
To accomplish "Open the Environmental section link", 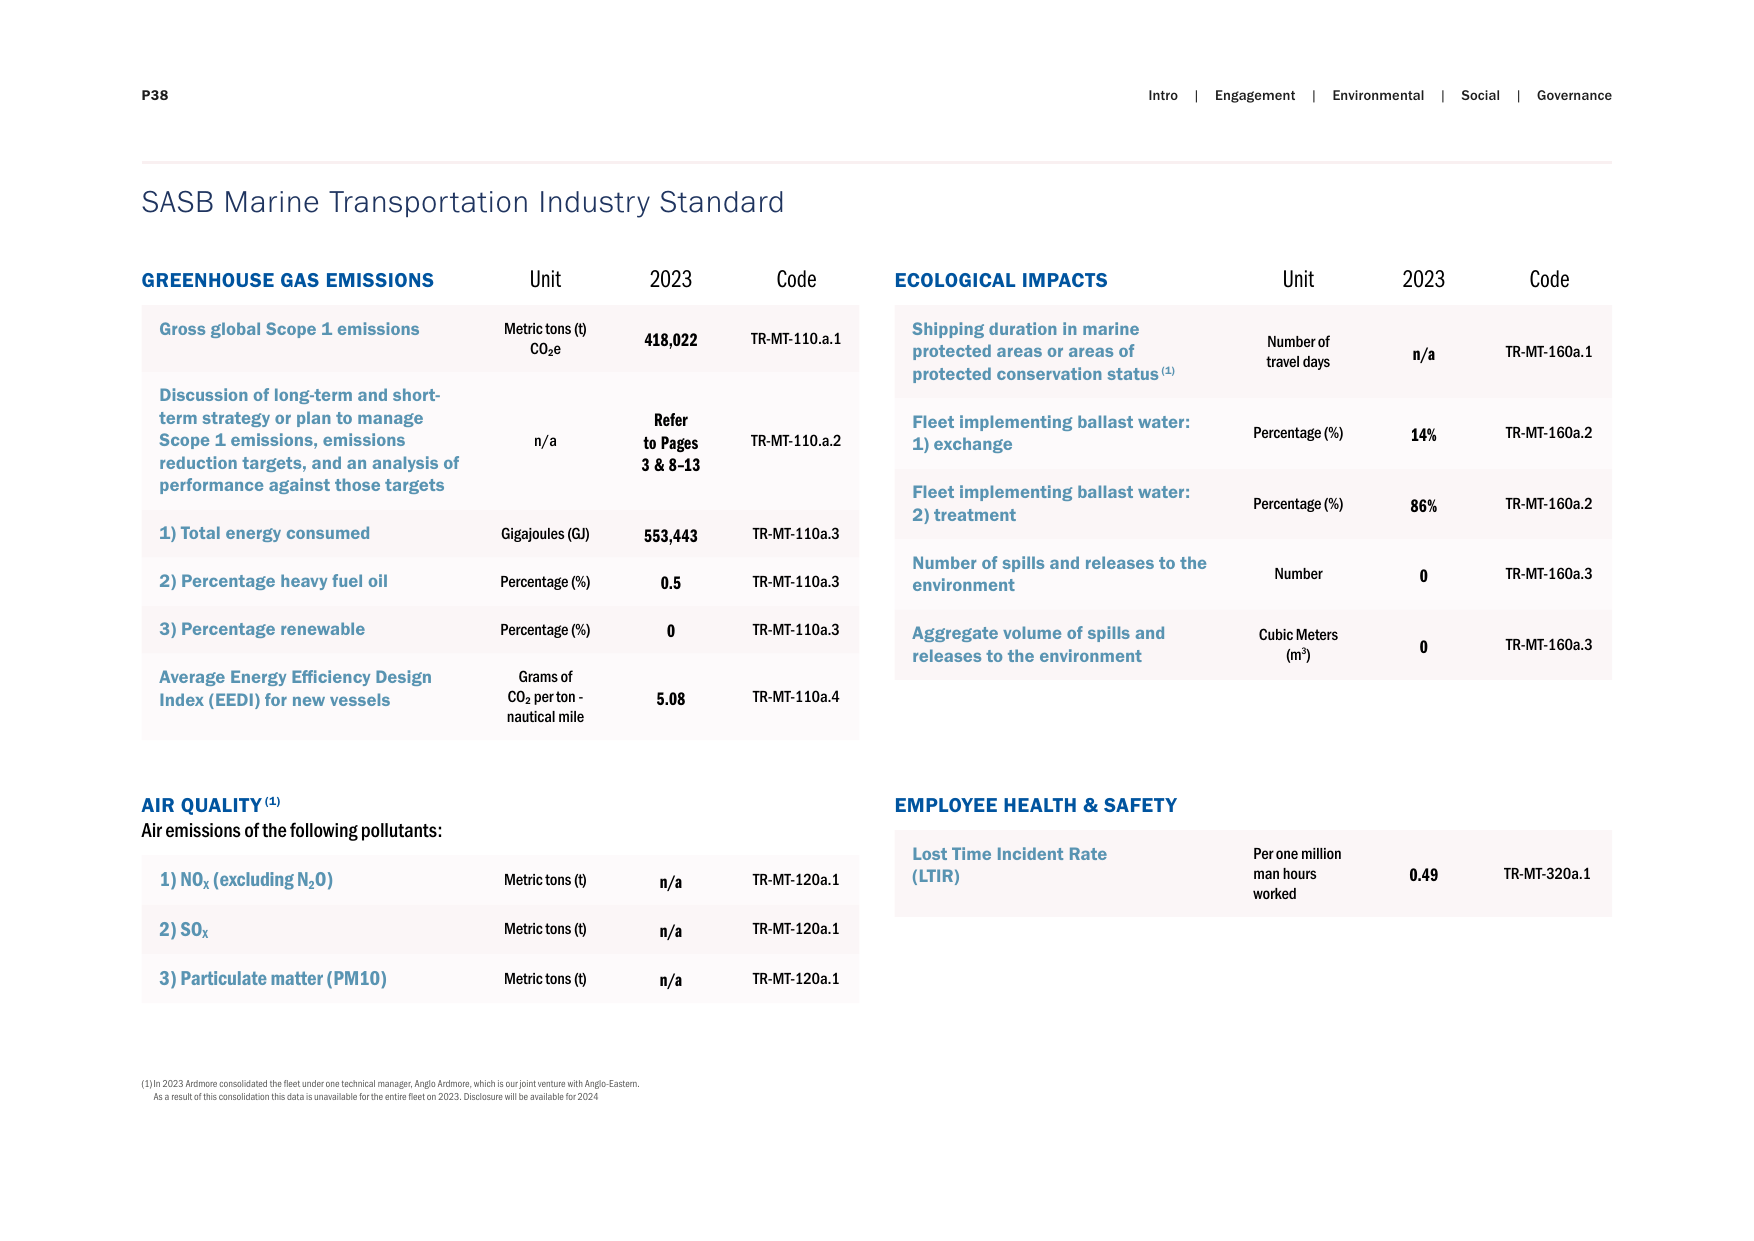I will click(x=1377, y=96).
